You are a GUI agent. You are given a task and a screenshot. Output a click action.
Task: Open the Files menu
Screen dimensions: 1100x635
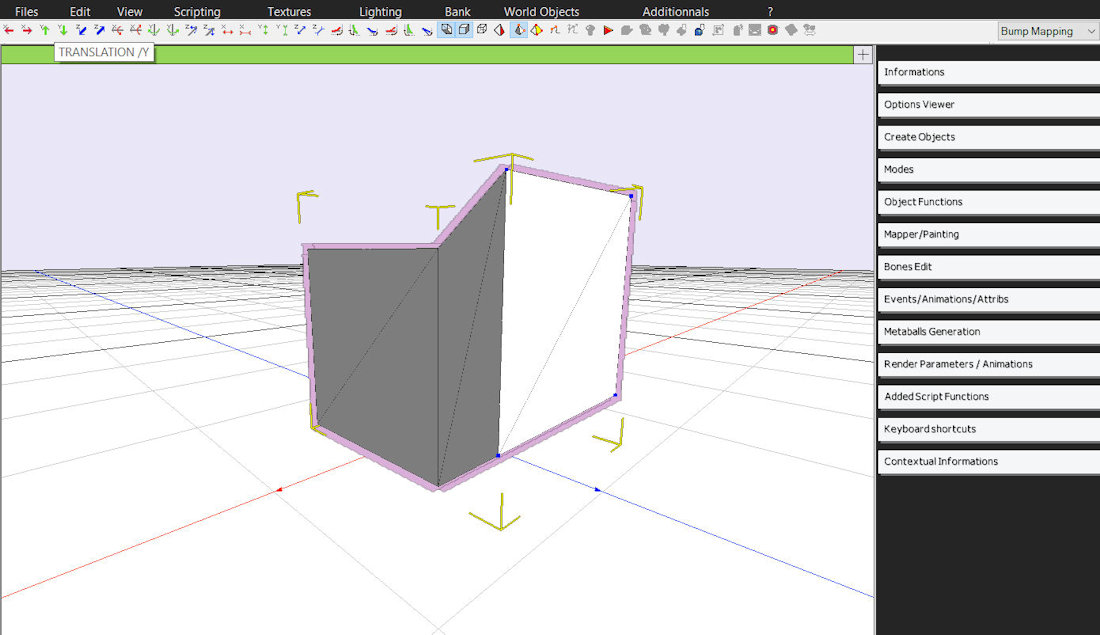[27, 11]
